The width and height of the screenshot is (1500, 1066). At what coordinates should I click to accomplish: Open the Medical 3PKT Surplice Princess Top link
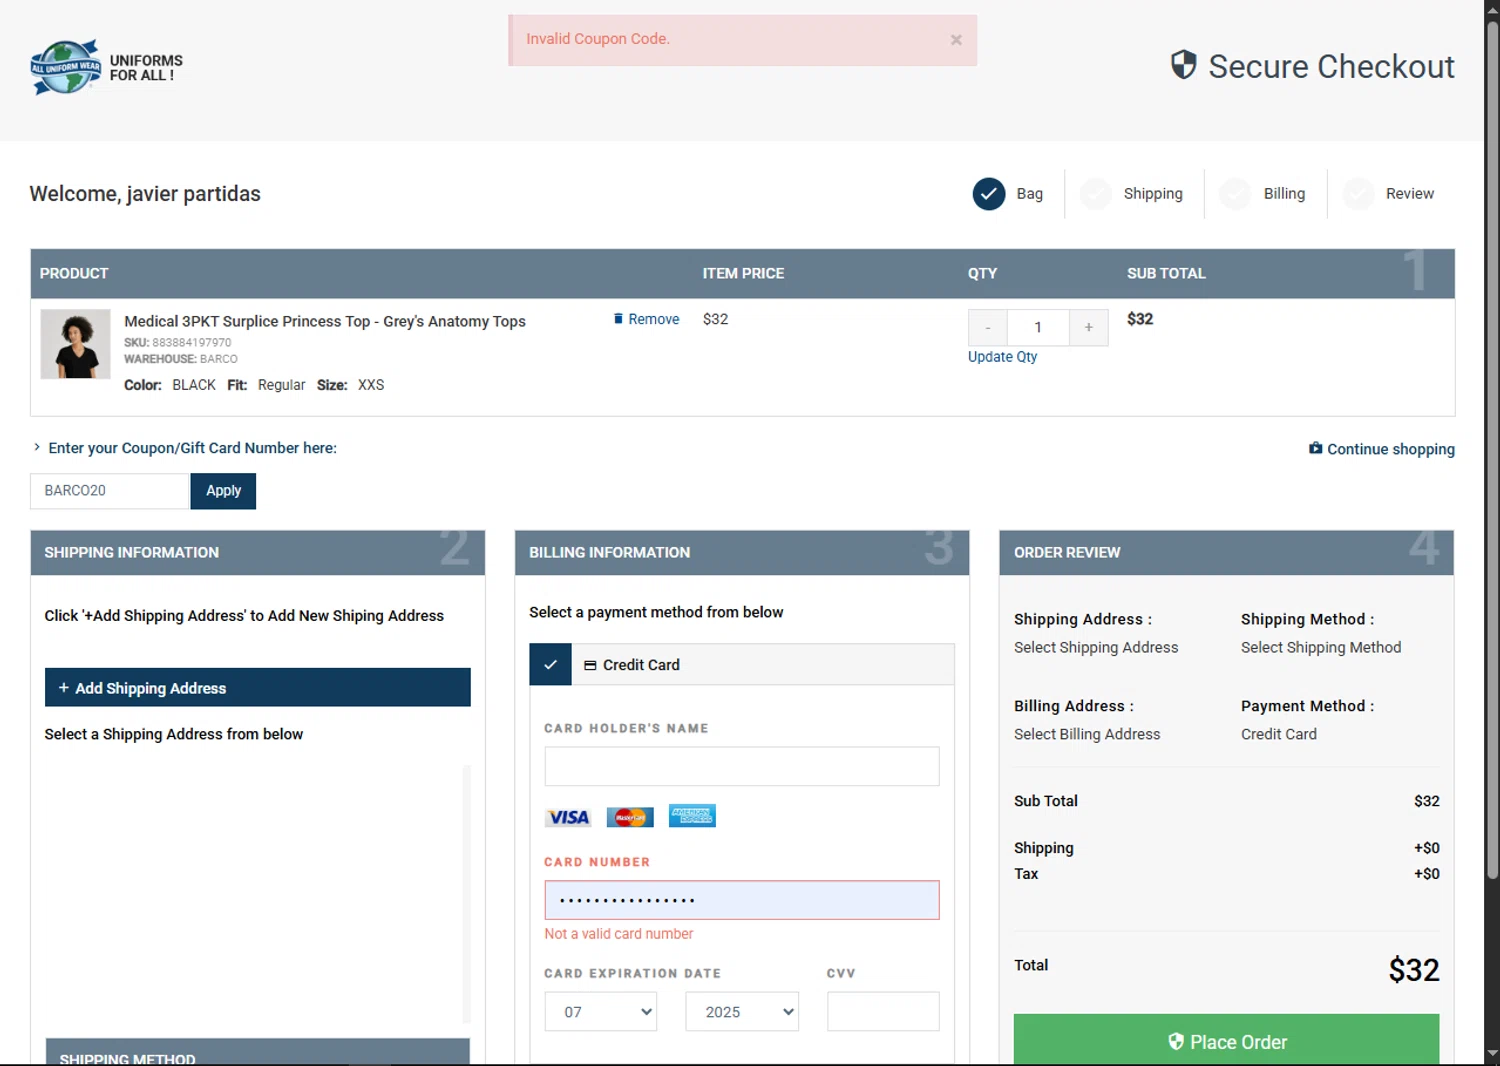click(324, 321)
